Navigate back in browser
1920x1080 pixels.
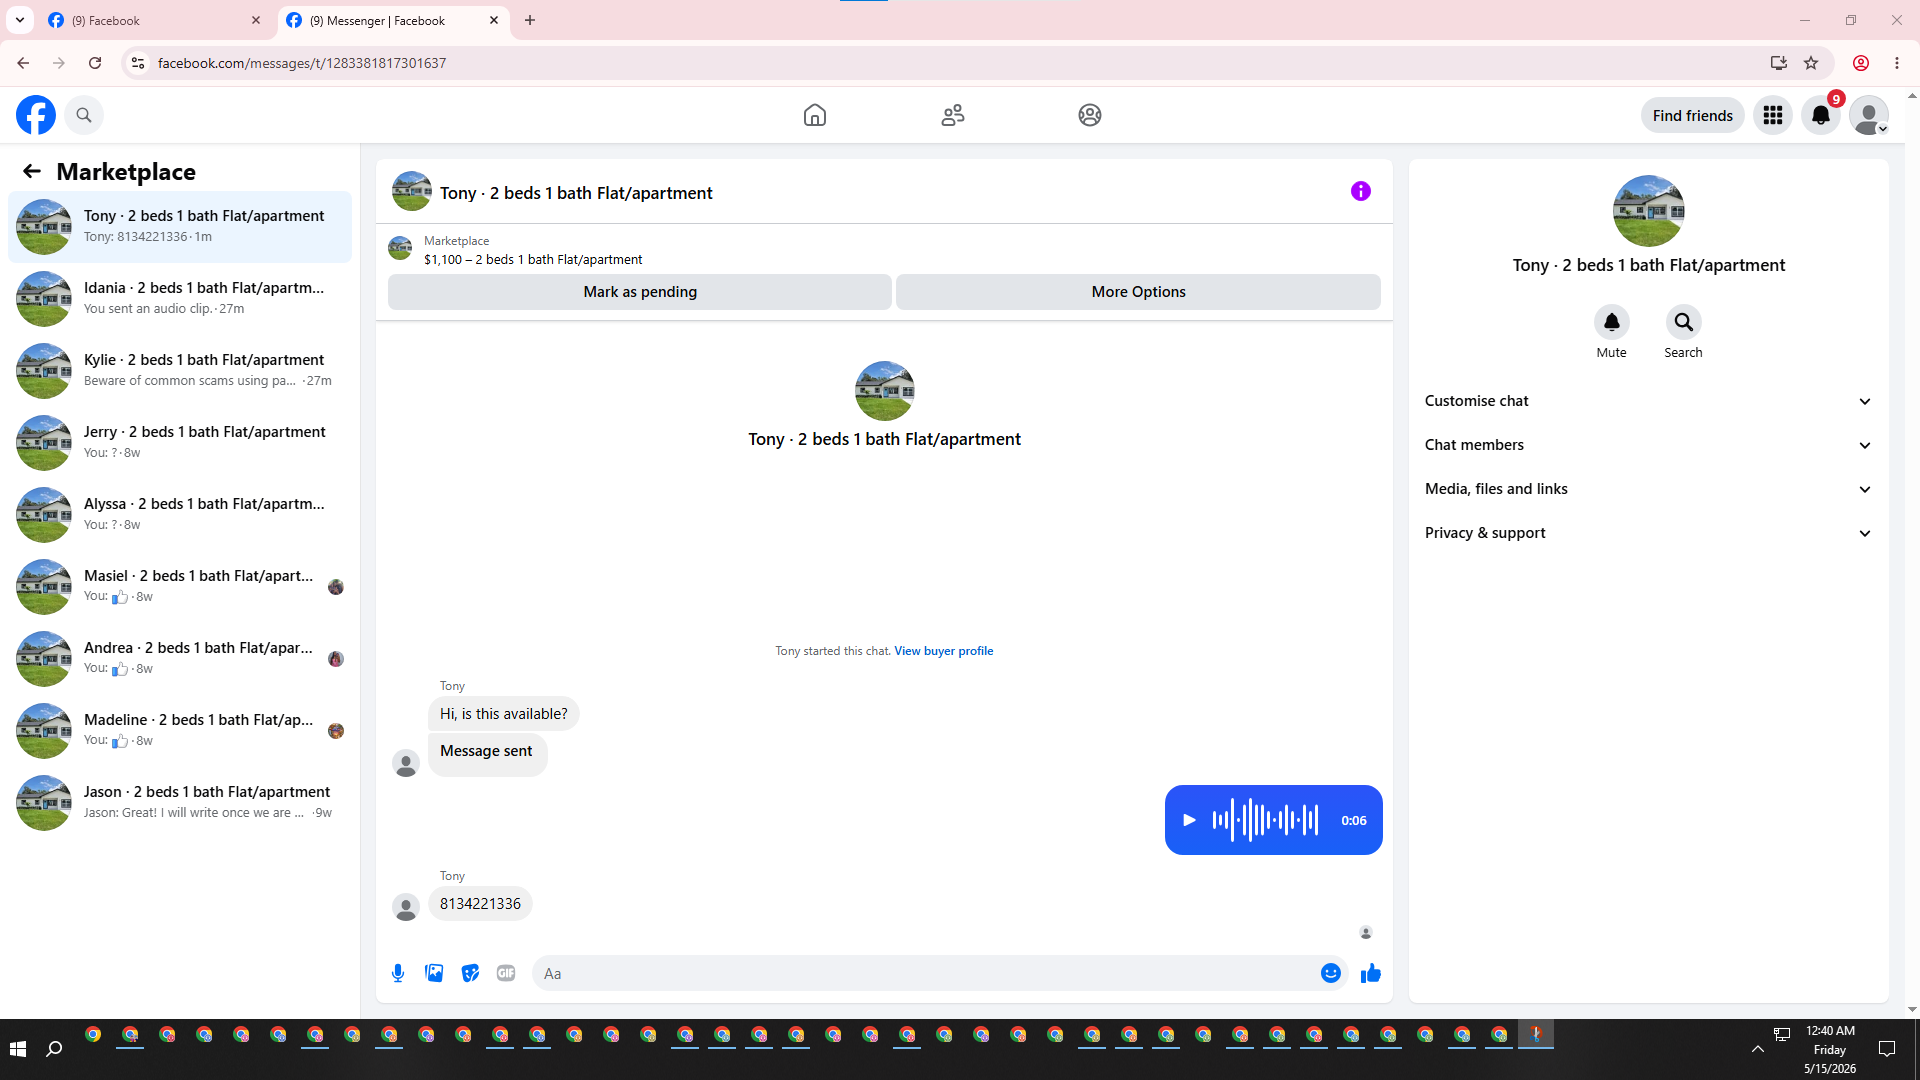23,63
